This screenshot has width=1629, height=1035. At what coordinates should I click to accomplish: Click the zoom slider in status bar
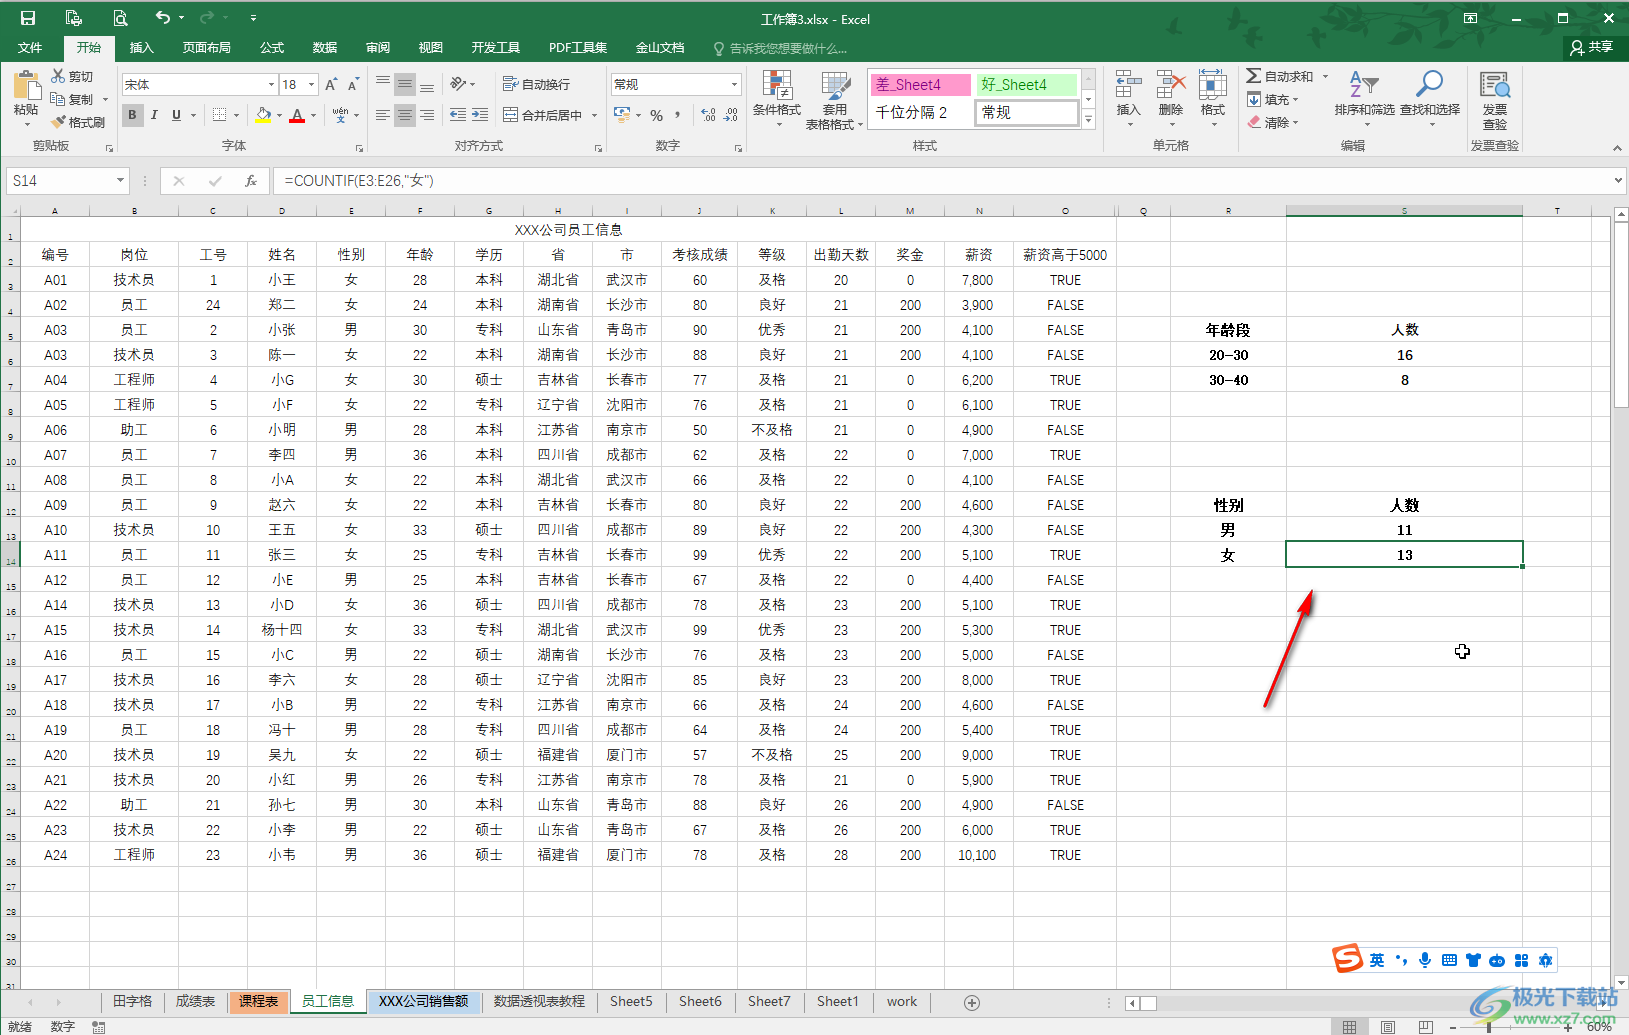point(1489,1027)
